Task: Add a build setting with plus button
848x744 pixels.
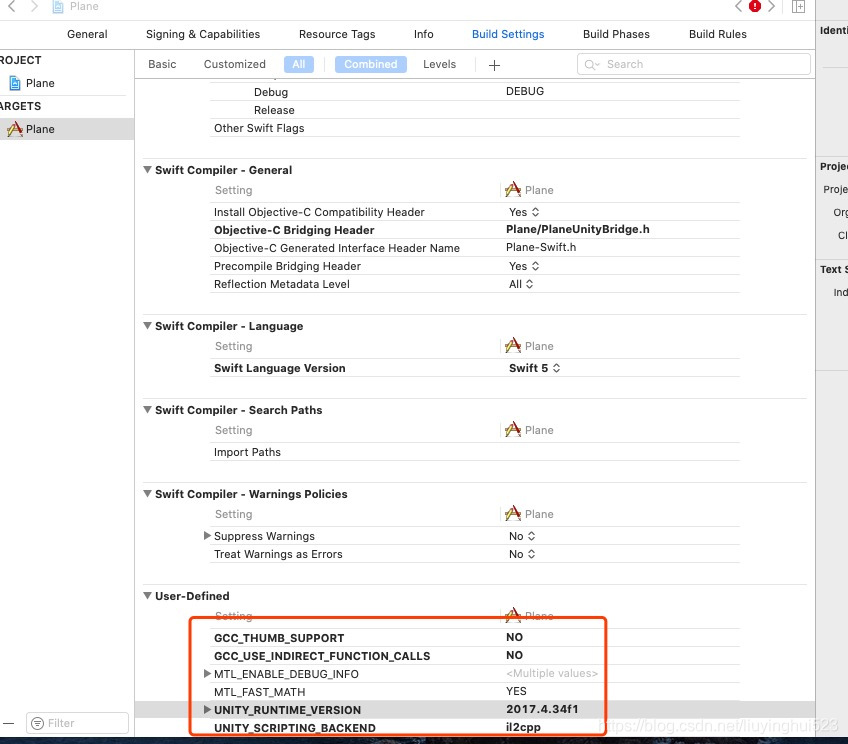Action: [x=494, y=65]
